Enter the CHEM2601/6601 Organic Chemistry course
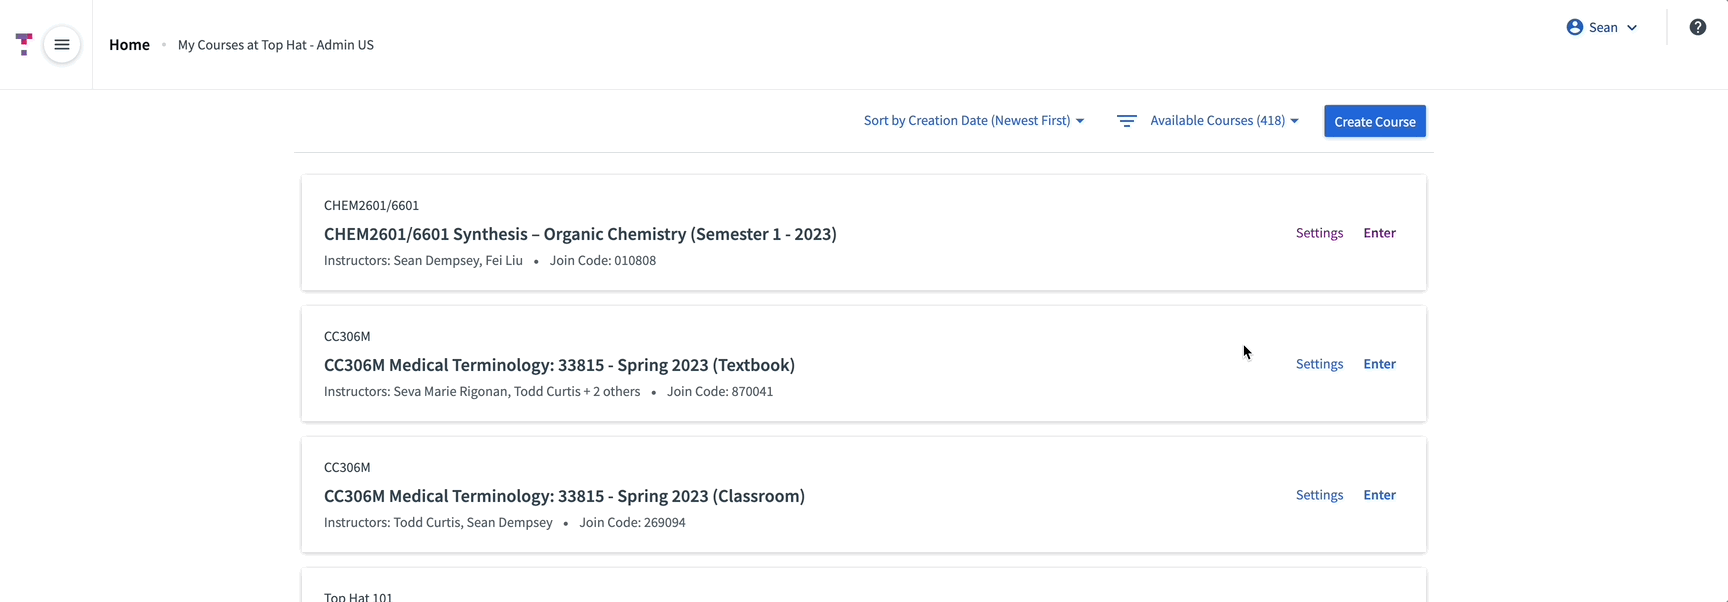The width and height of the screenshot is (1728, 602). tap(1379, 232)
